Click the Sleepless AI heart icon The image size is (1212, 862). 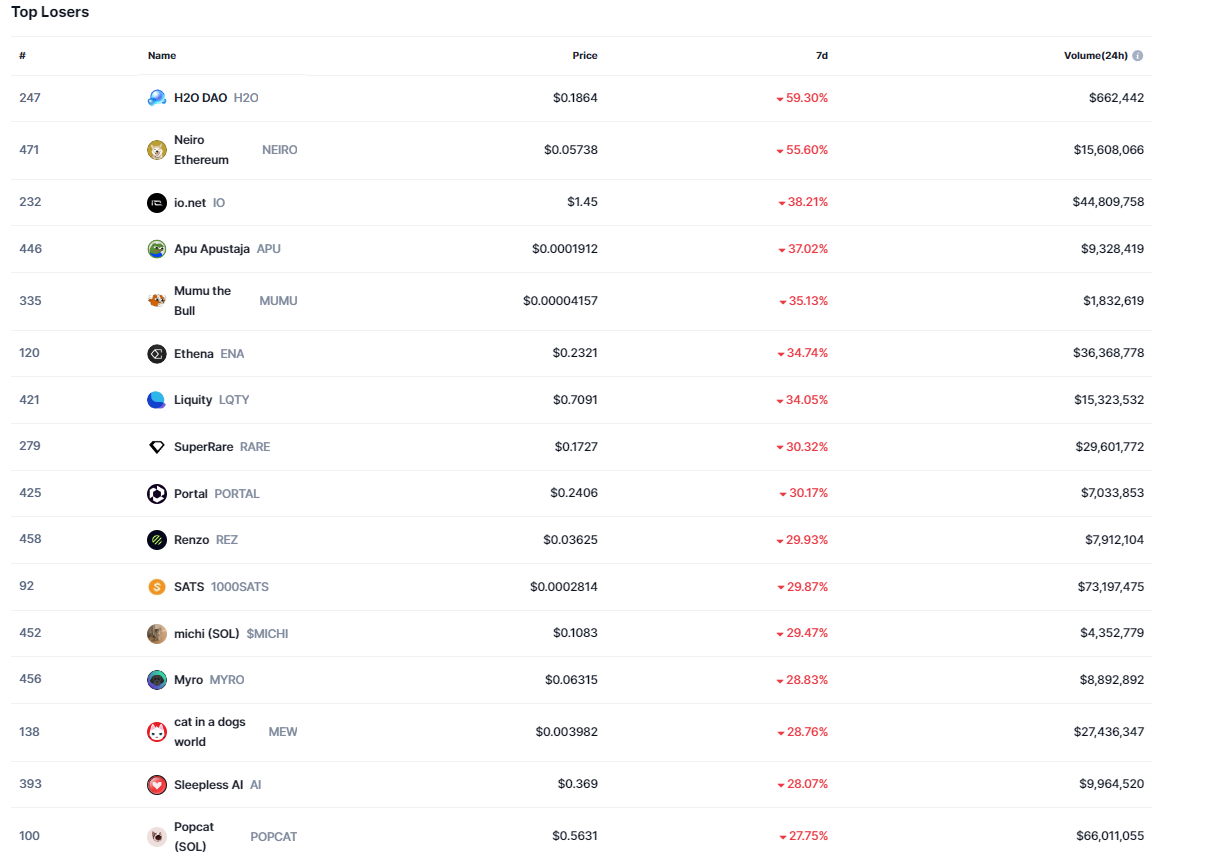point(157,785)
